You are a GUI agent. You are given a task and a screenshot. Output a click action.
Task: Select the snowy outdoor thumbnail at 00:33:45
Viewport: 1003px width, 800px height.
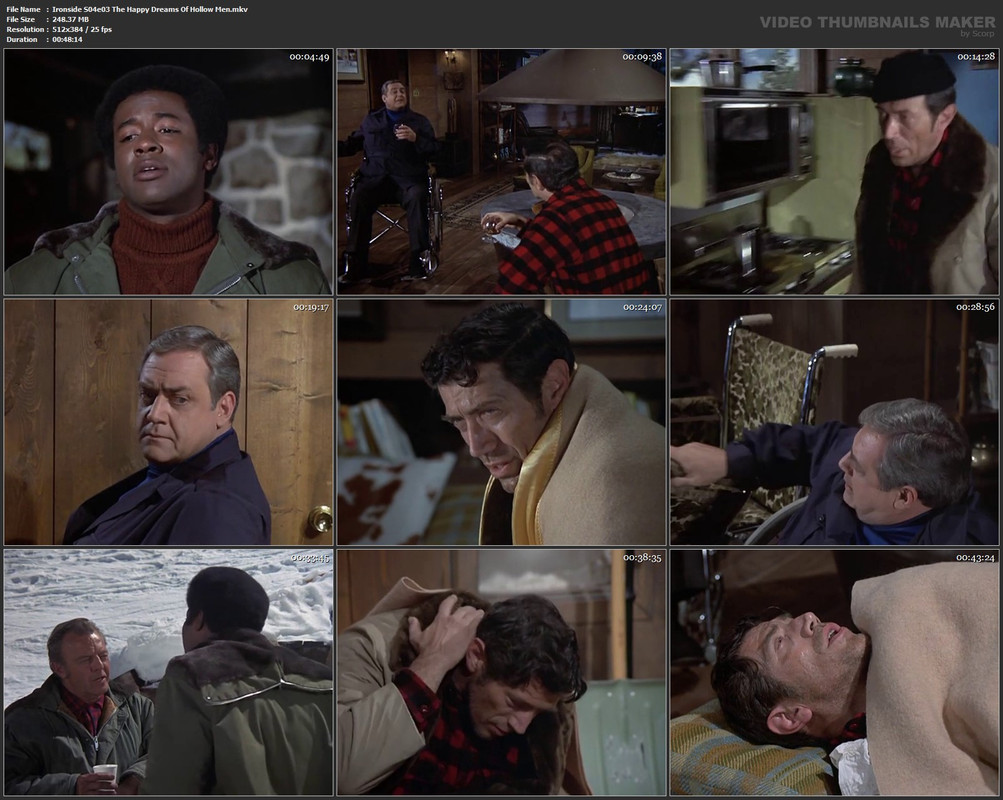click(168, 672)
